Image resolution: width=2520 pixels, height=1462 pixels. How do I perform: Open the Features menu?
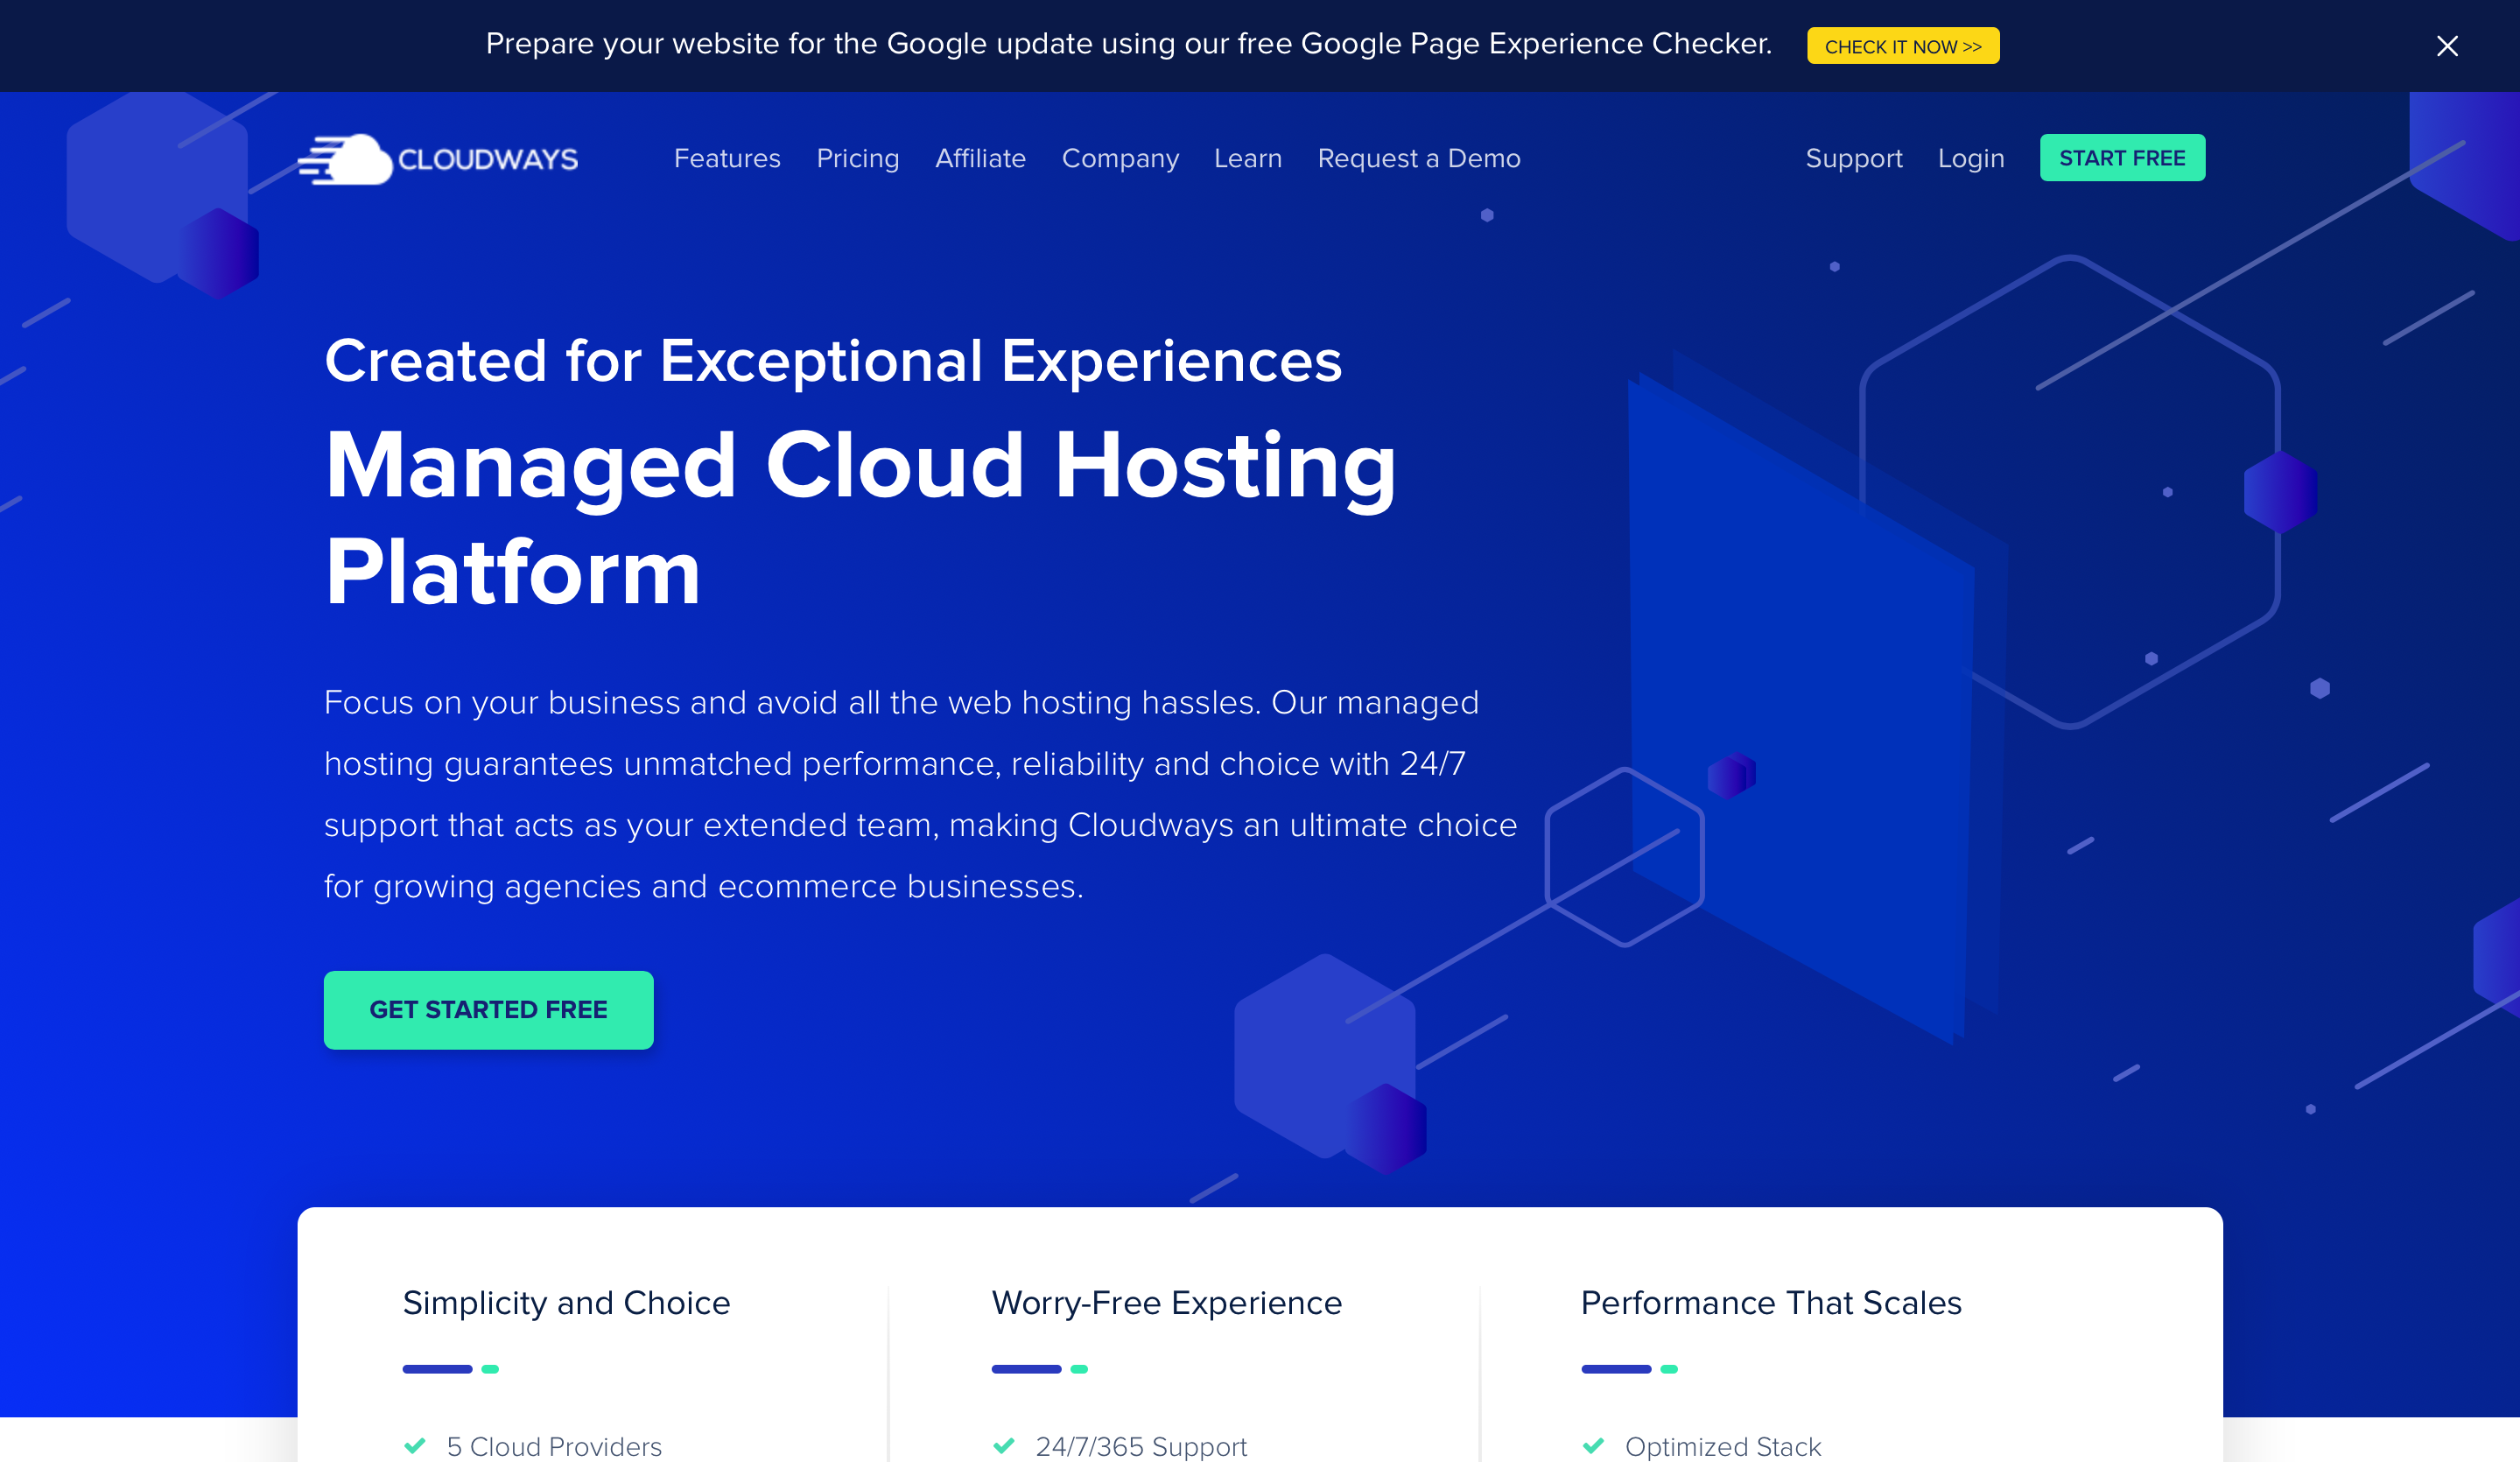click(727, 158)
